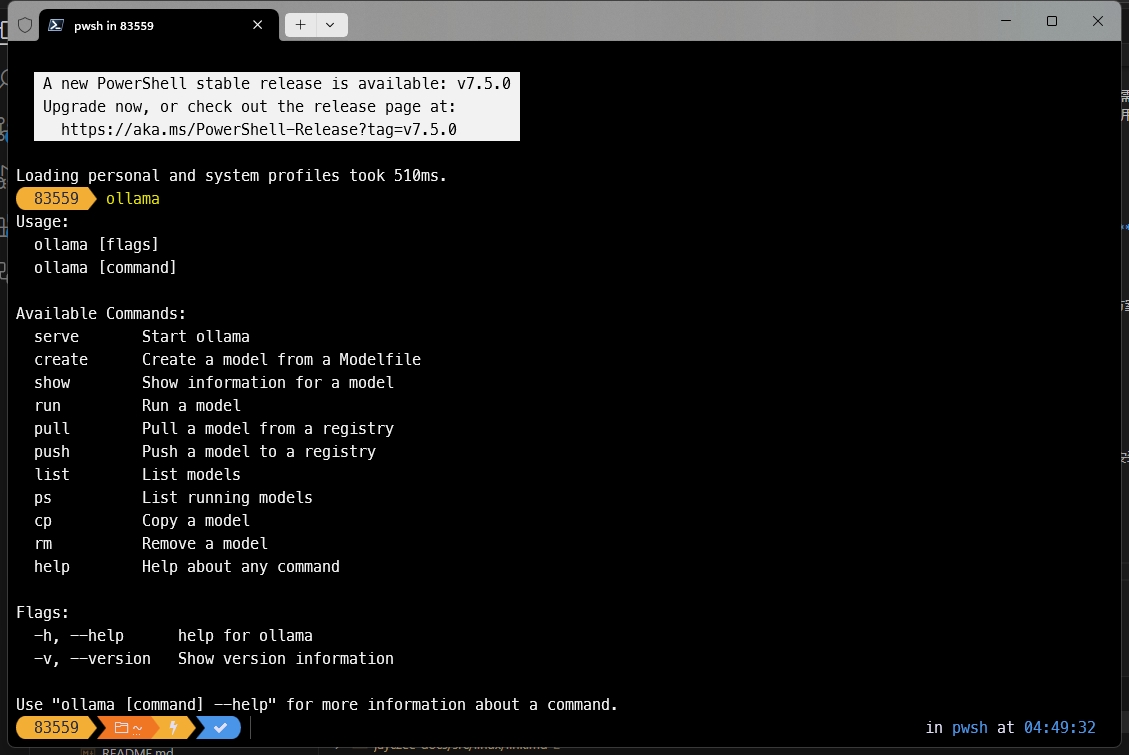Open the aka.ms PowerShell-Release URL
Viewport: 1129px width, 755px height.
click(258, 130)
